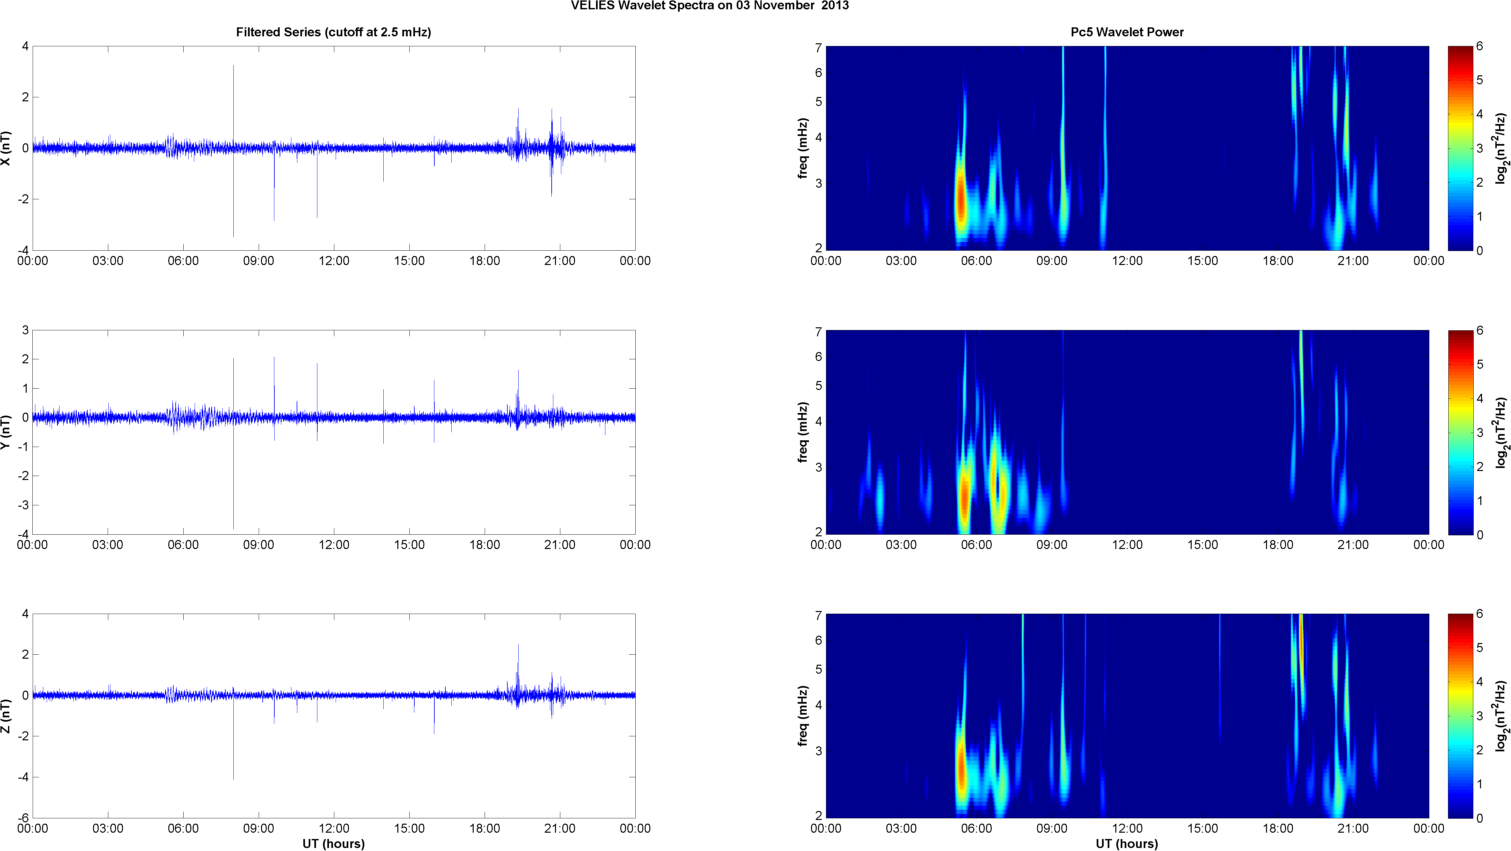Click the colorbar beside the Z-row spectrogram
Image resolution: width=1511 pixels, height=851 pixels.
(x=1460, y=716)
